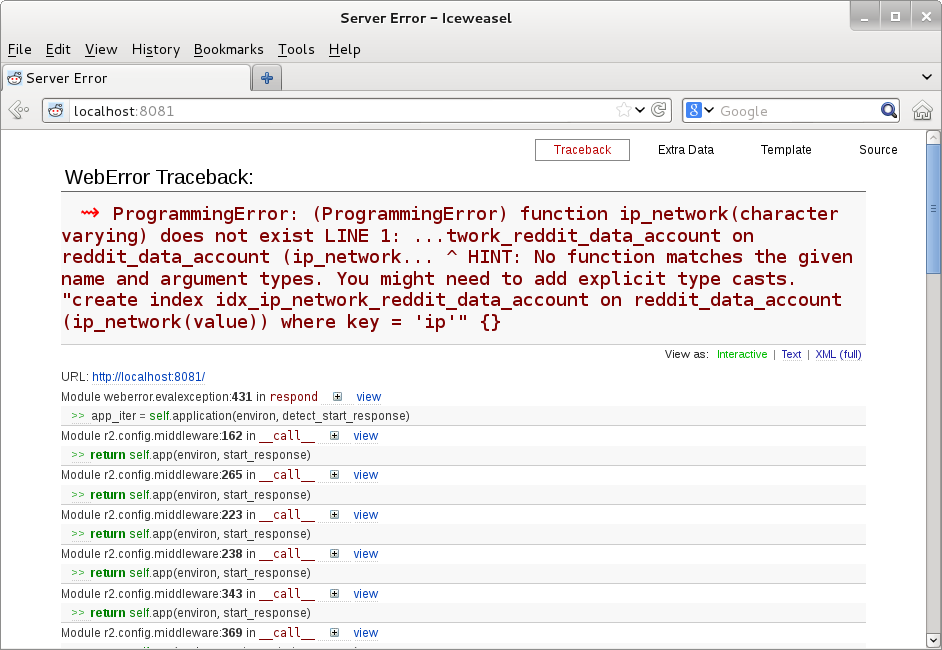Switch to the Extra Data tab

[x=685, y=150]
